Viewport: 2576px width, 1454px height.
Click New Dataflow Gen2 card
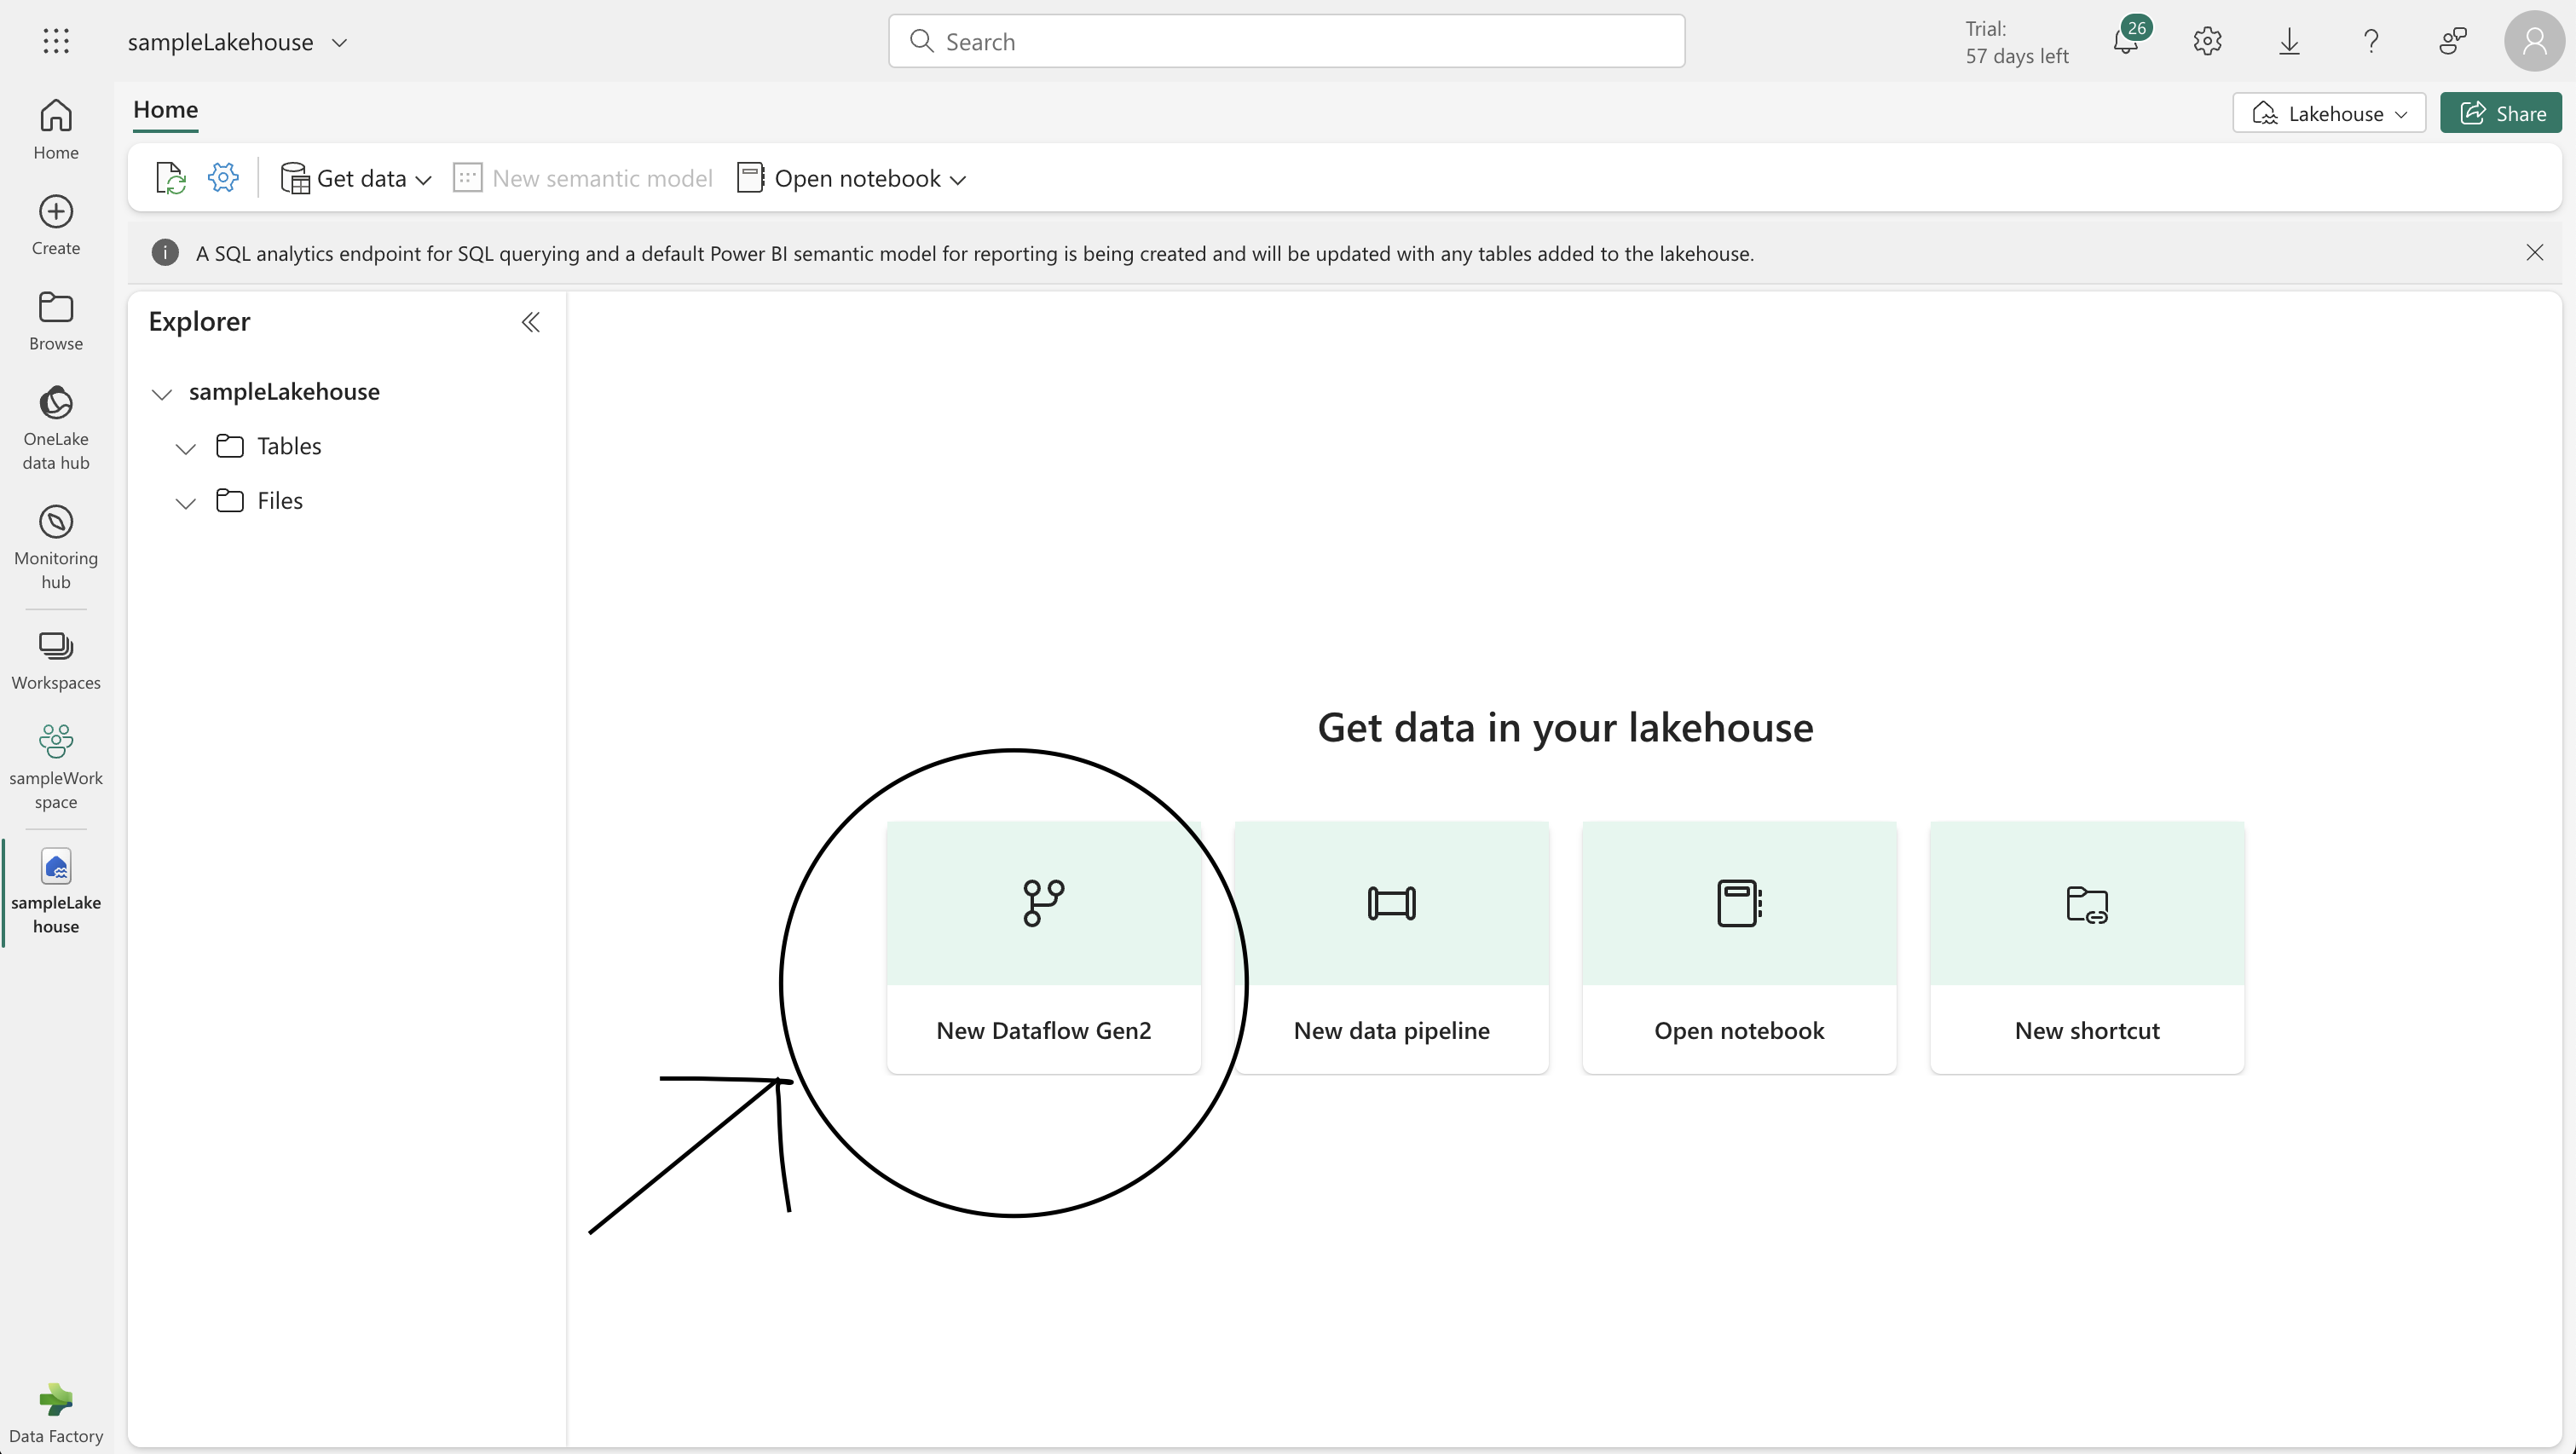click(1043, 947)
